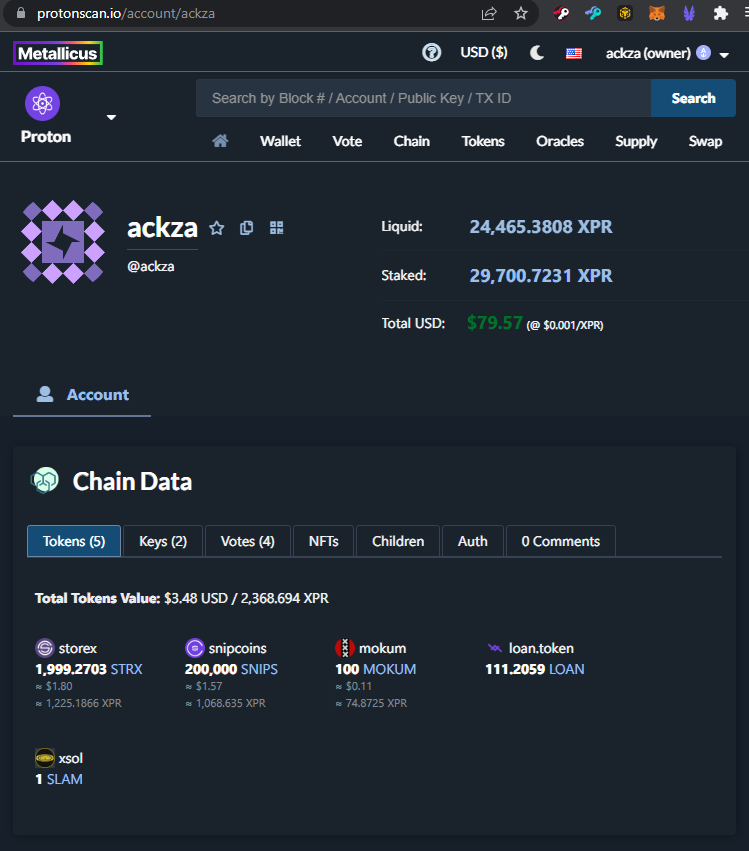Open the purple extension icon
This screenshot has width=749, height=851.
point(689,13)
